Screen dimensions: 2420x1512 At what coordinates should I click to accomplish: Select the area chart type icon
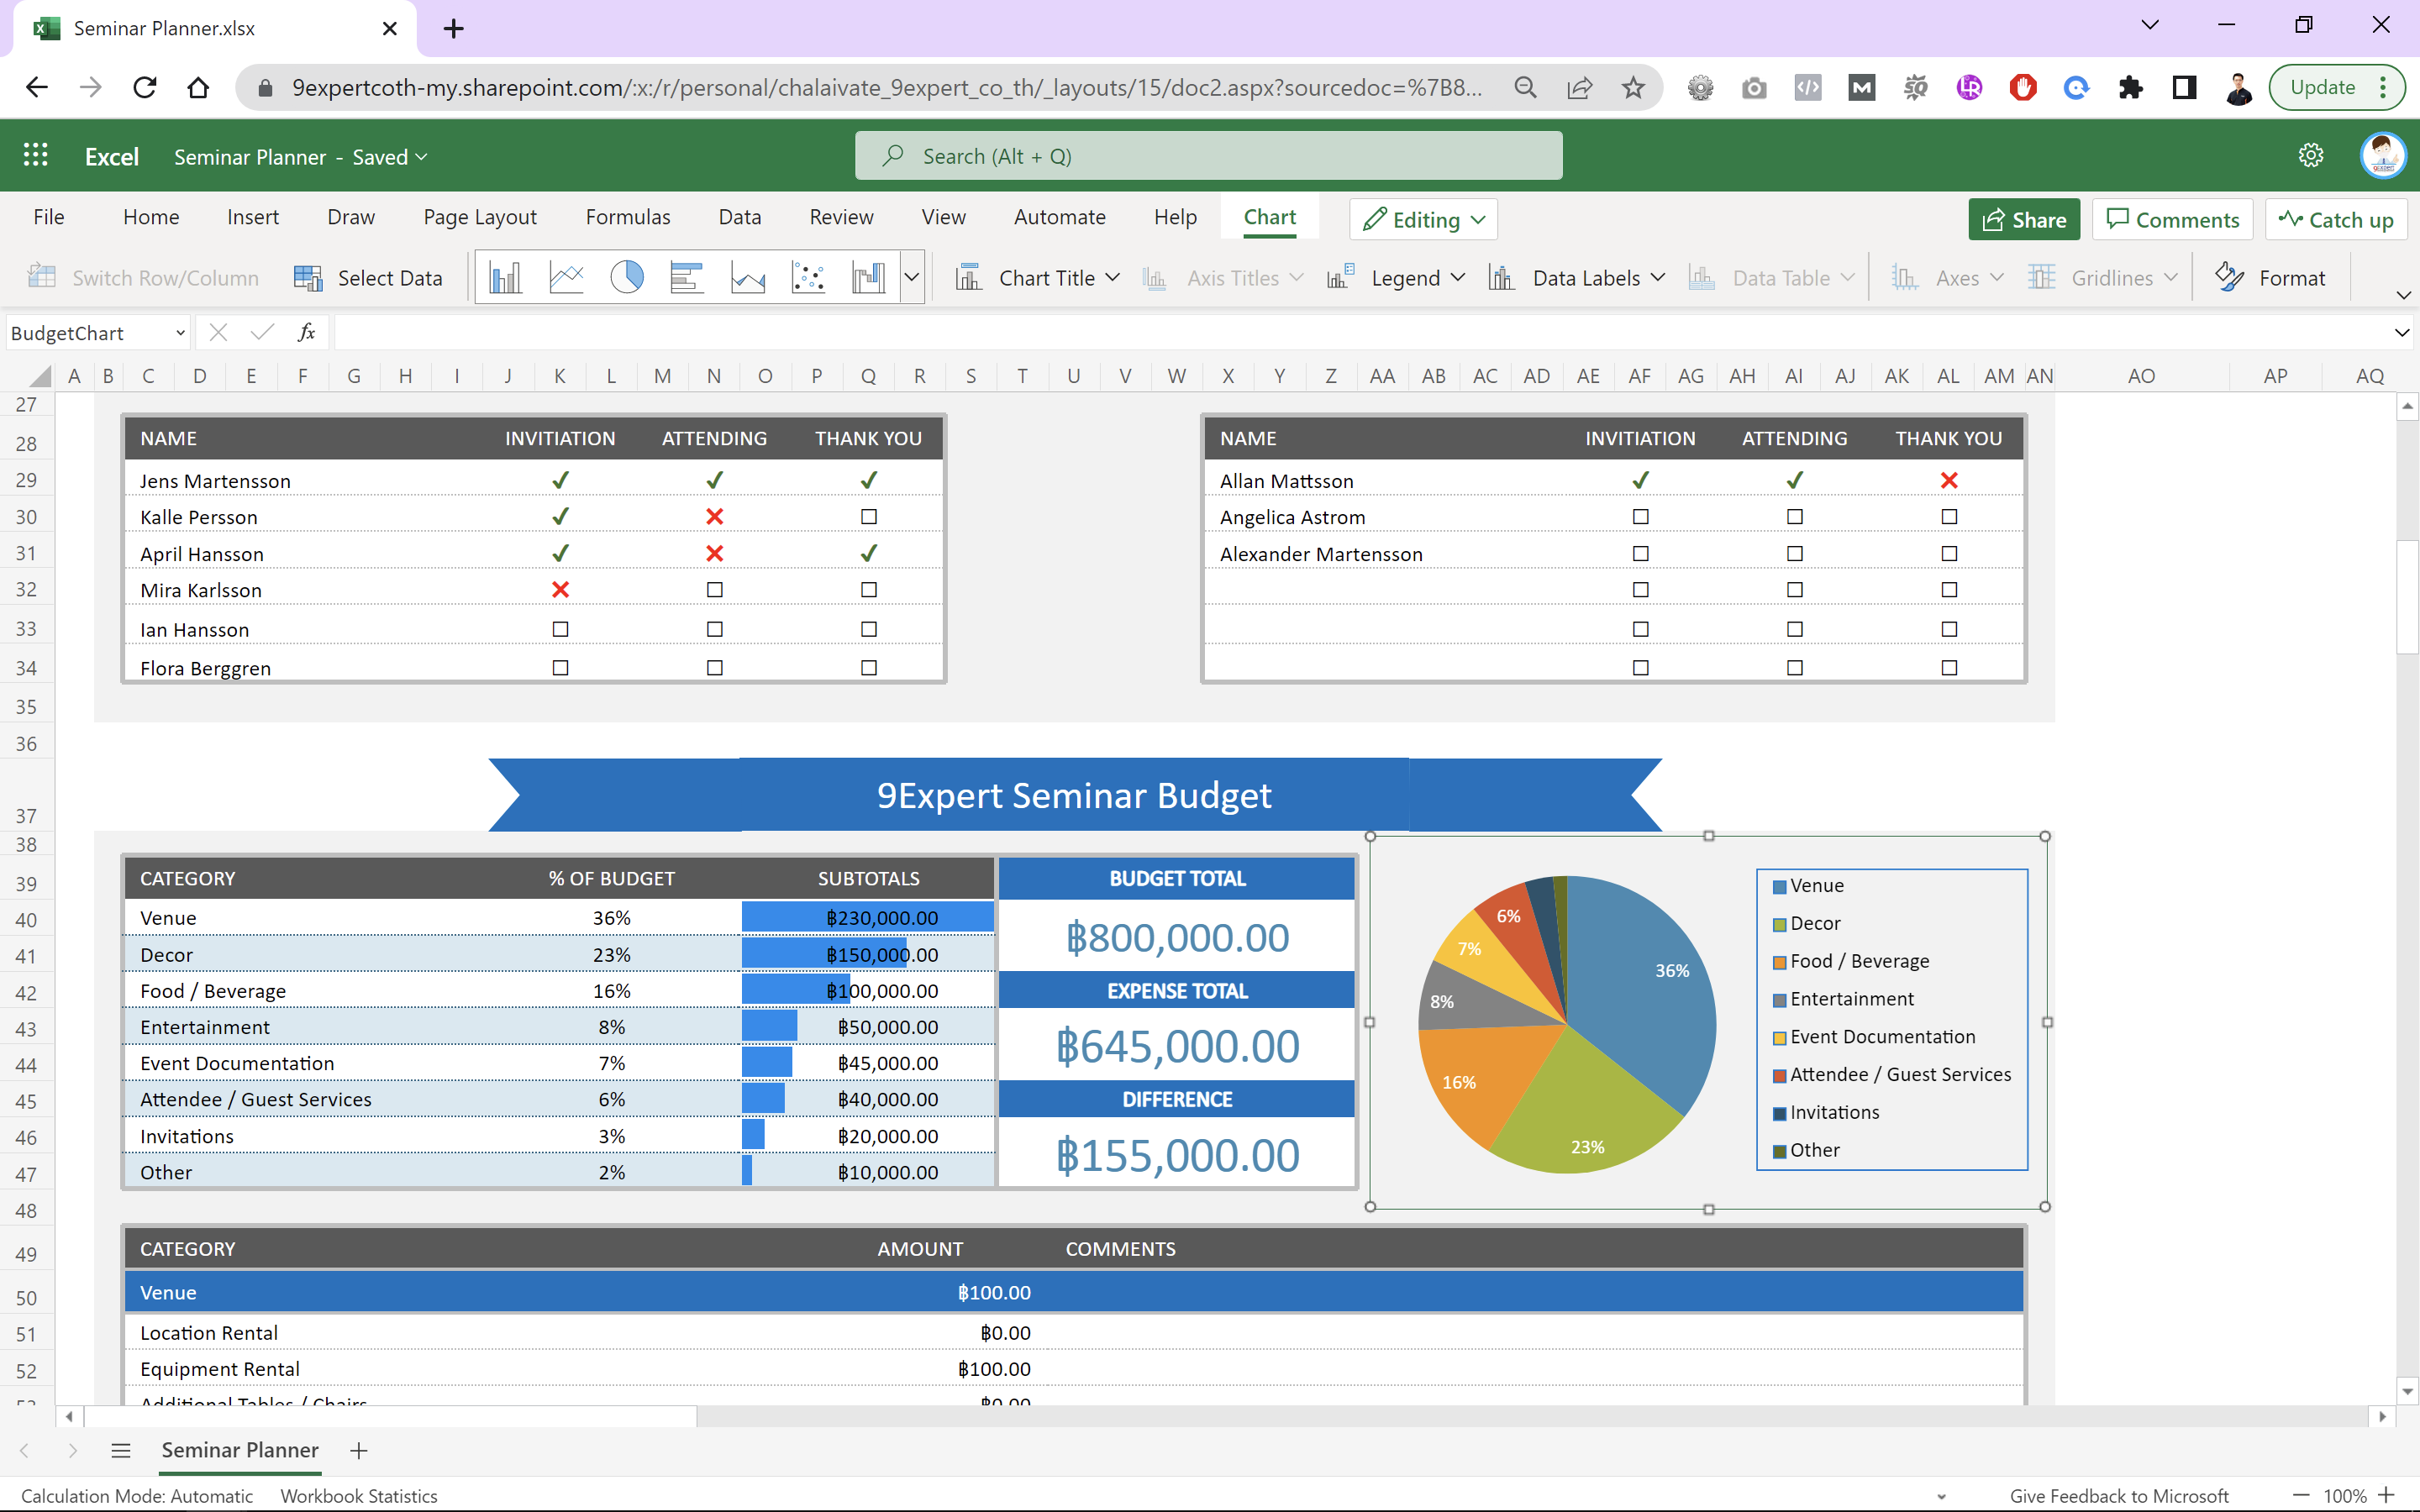point(747,277)
